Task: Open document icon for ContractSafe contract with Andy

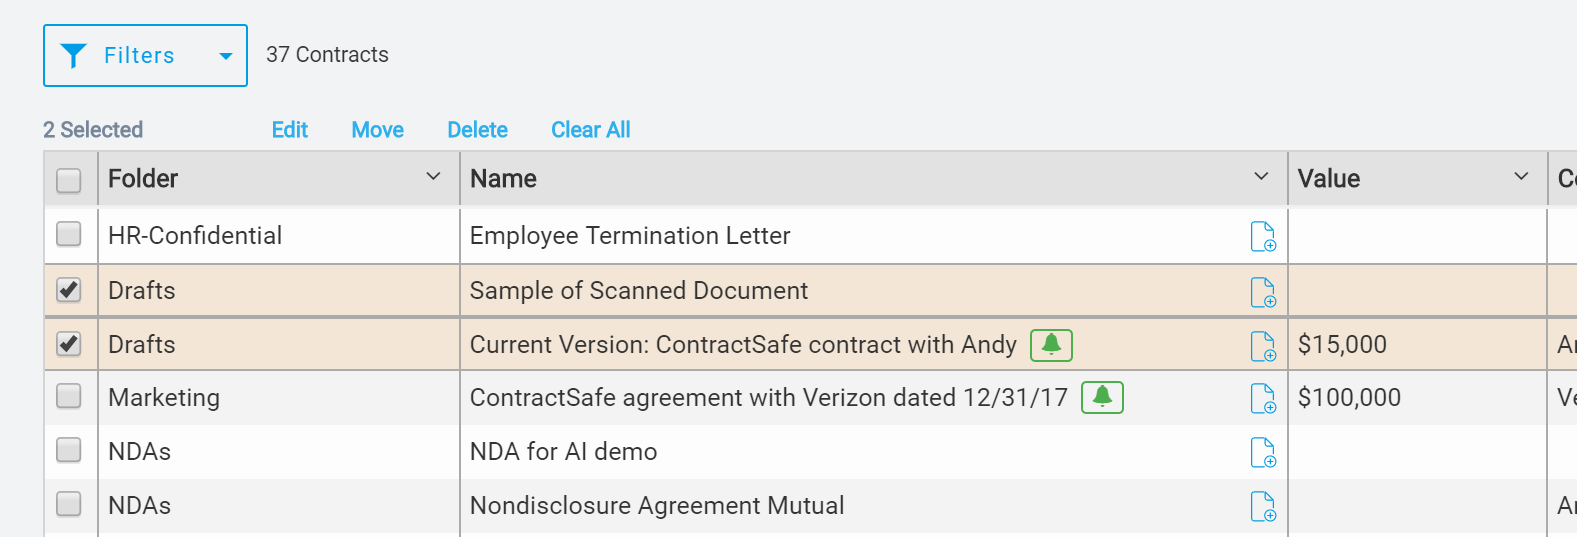Action: pos(1263,346)
